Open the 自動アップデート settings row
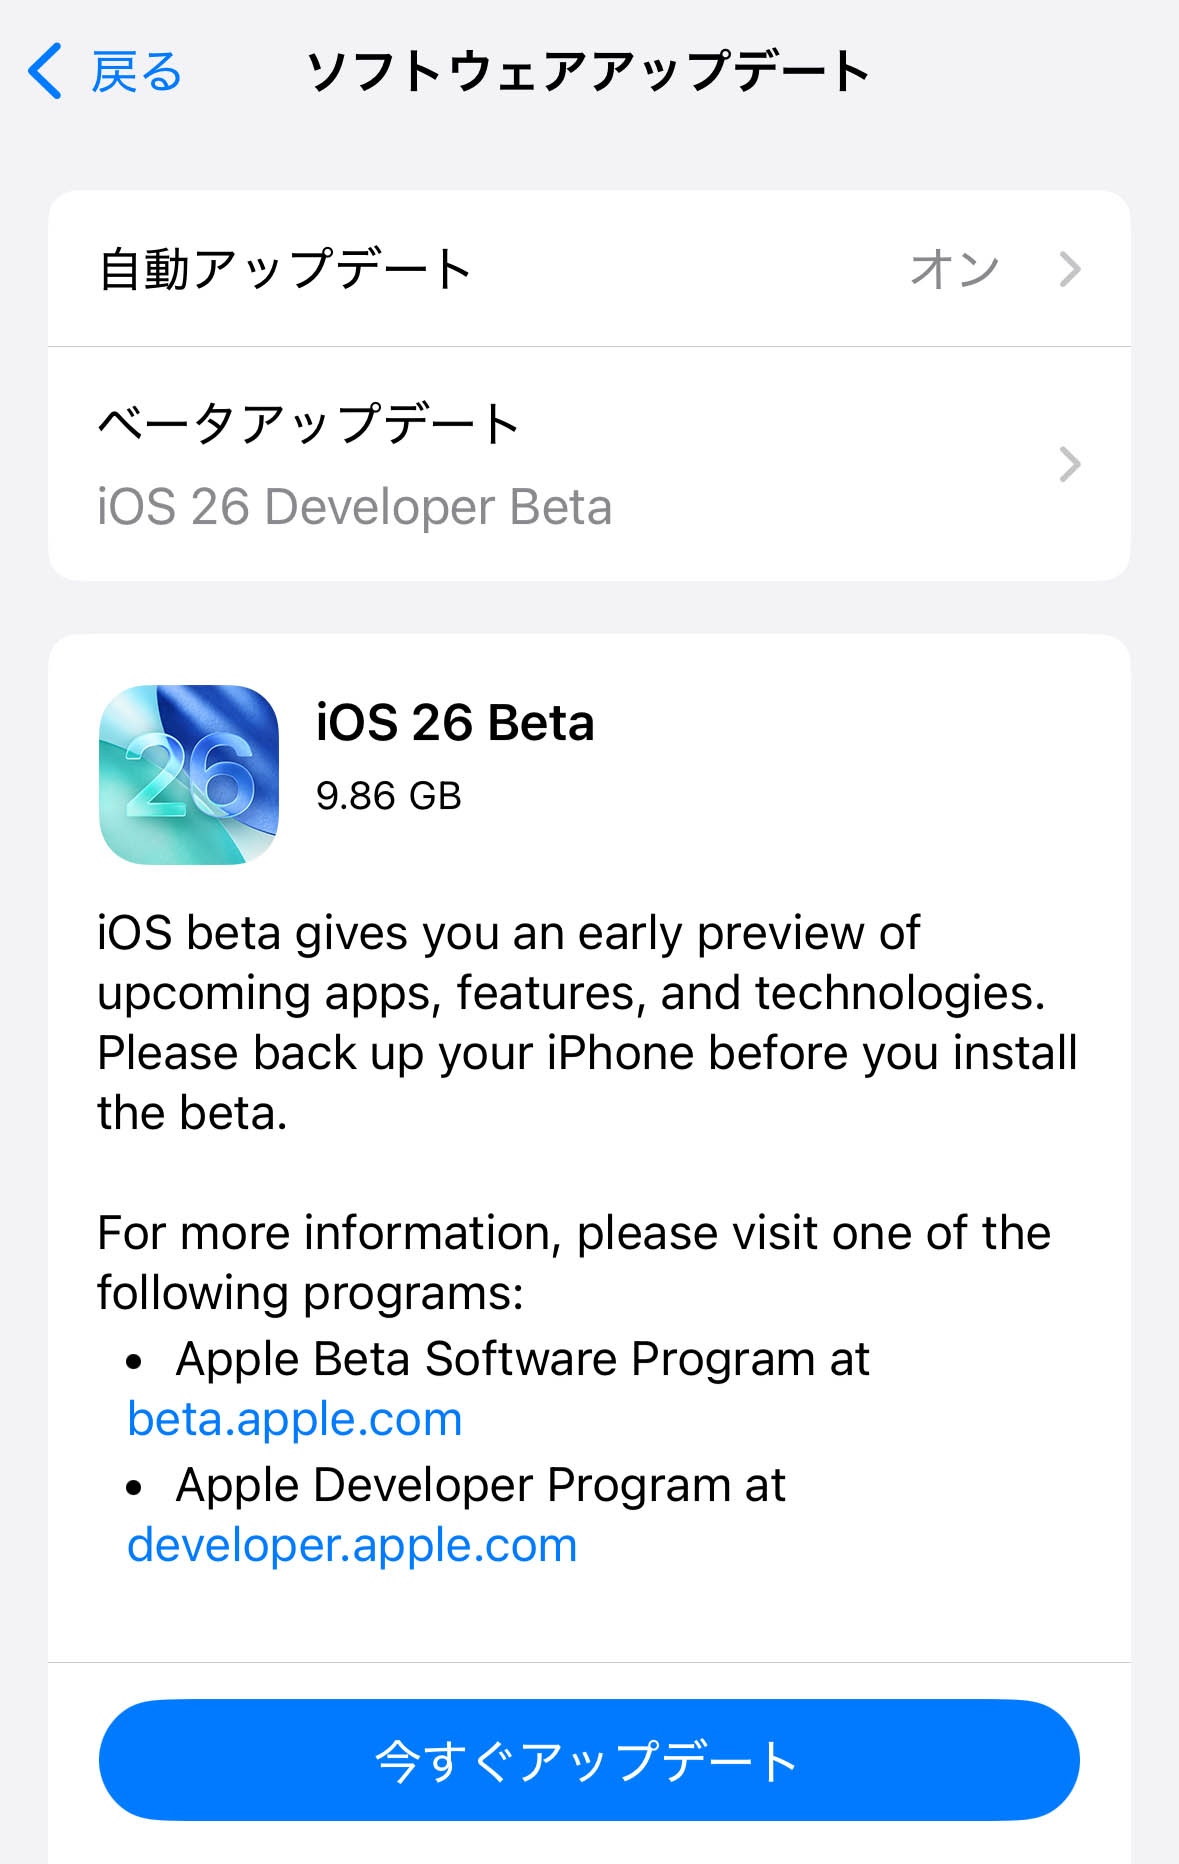The height and width of the screenshot is (1864, 1179). [285, 269]
